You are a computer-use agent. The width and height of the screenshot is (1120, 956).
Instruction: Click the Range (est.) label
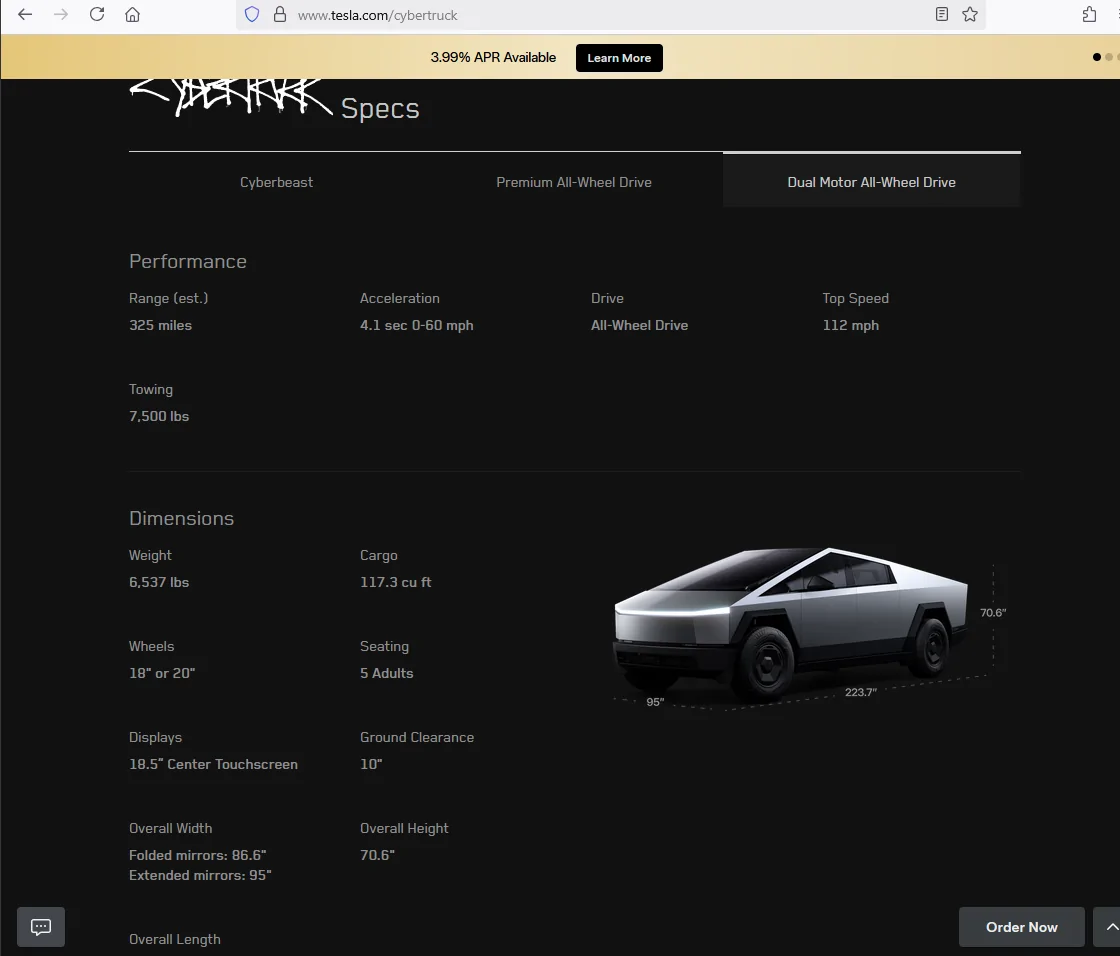[x=169, y=298]
